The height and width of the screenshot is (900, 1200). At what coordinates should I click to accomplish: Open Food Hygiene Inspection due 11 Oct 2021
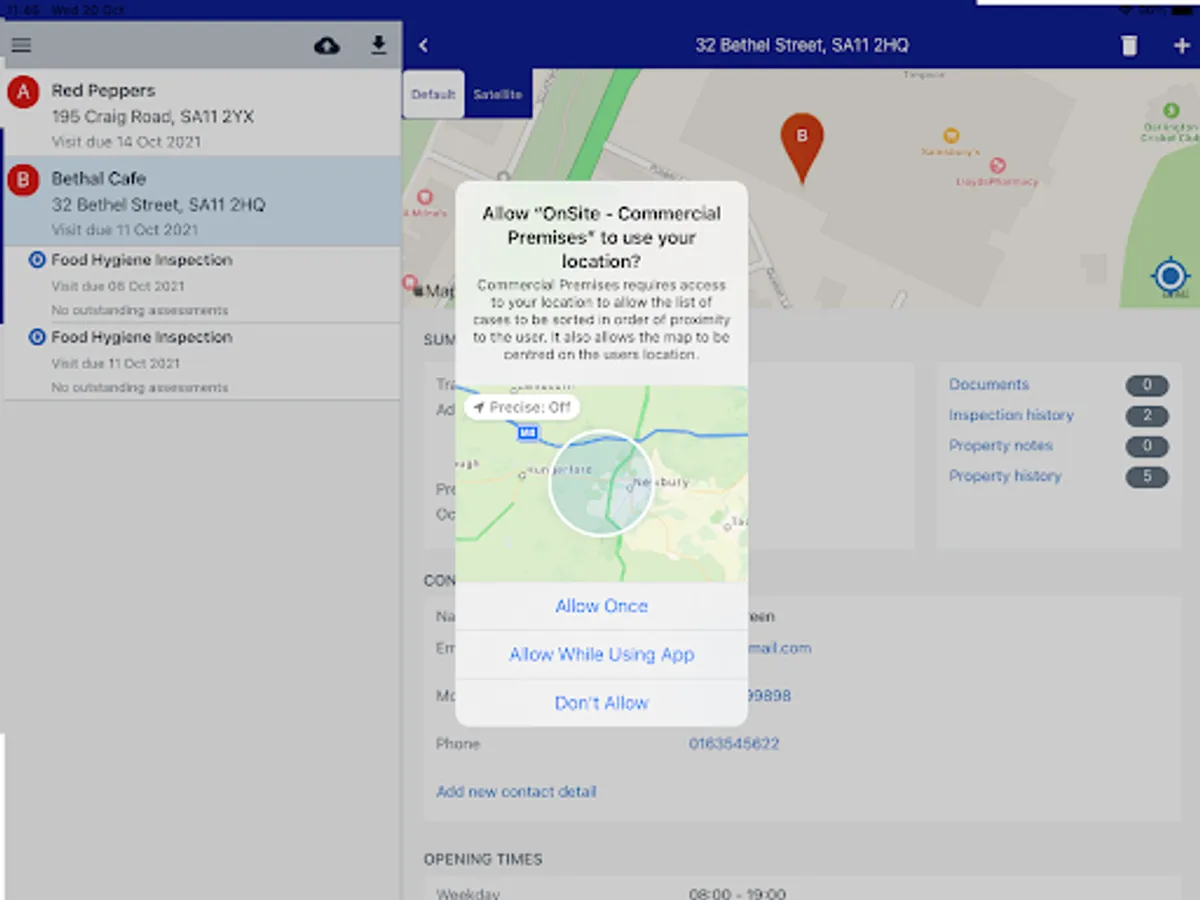pyautogui.click(x=201, y=361)
